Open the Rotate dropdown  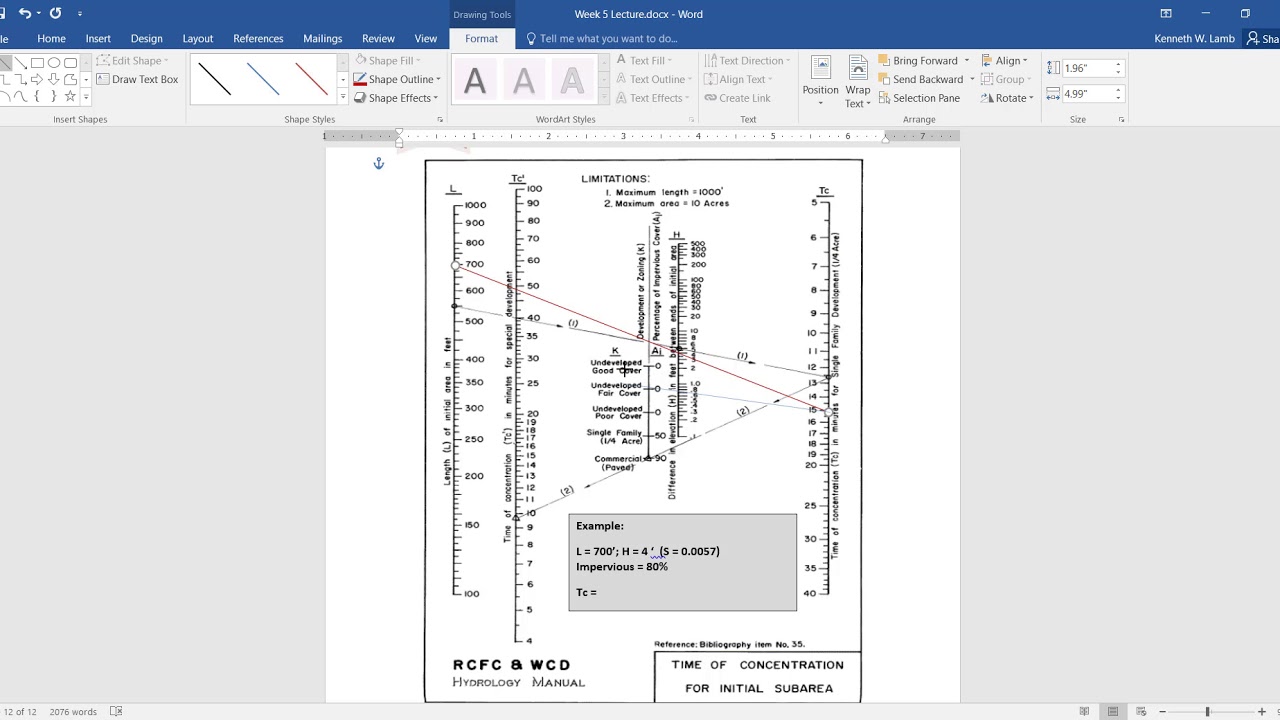coord(1007,98)
